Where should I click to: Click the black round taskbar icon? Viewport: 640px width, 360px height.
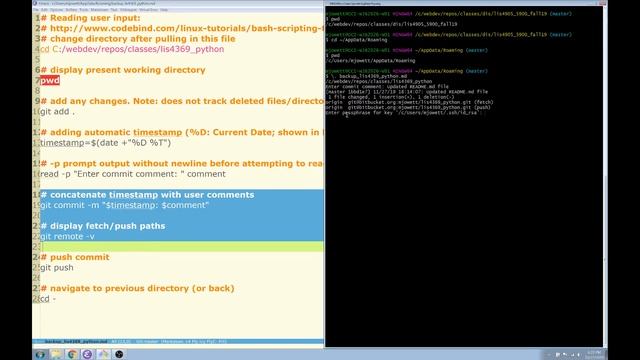[119, 354]
